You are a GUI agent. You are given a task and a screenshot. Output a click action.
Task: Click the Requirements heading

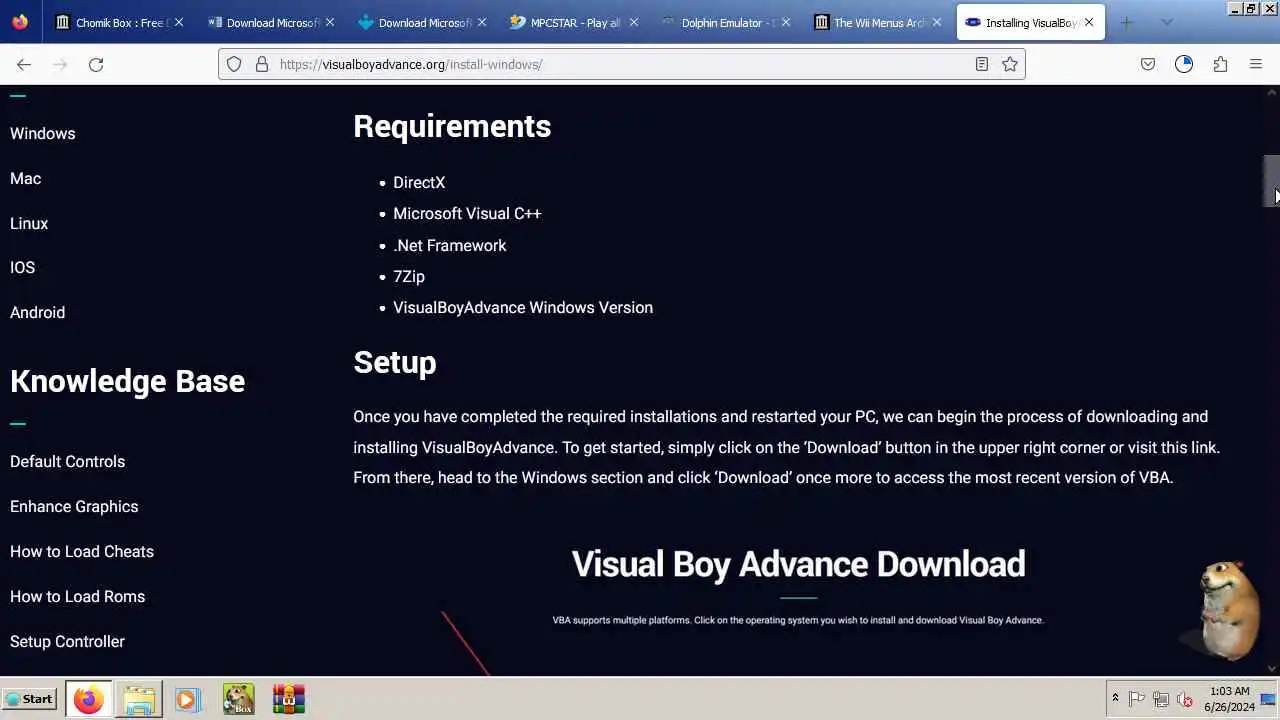(x=452, y=126)
